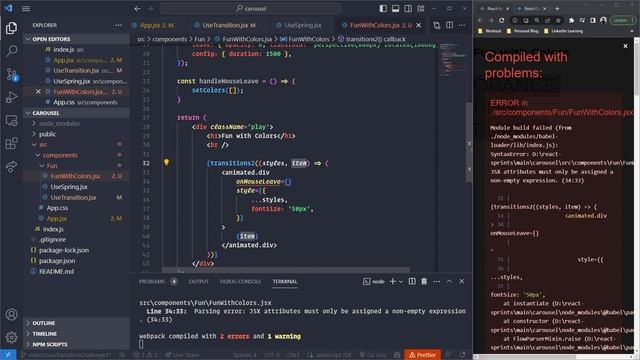The height and width of the screenshot is (360, 640).
Task: Close FunWithColors.jsx in Open Editors list
Action: 38,92
